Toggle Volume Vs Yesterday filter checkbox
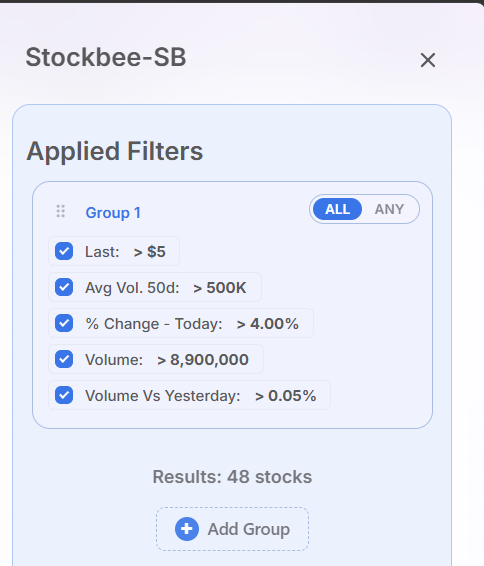The width and height of the screenshot is (484, 566). point(64,395)
